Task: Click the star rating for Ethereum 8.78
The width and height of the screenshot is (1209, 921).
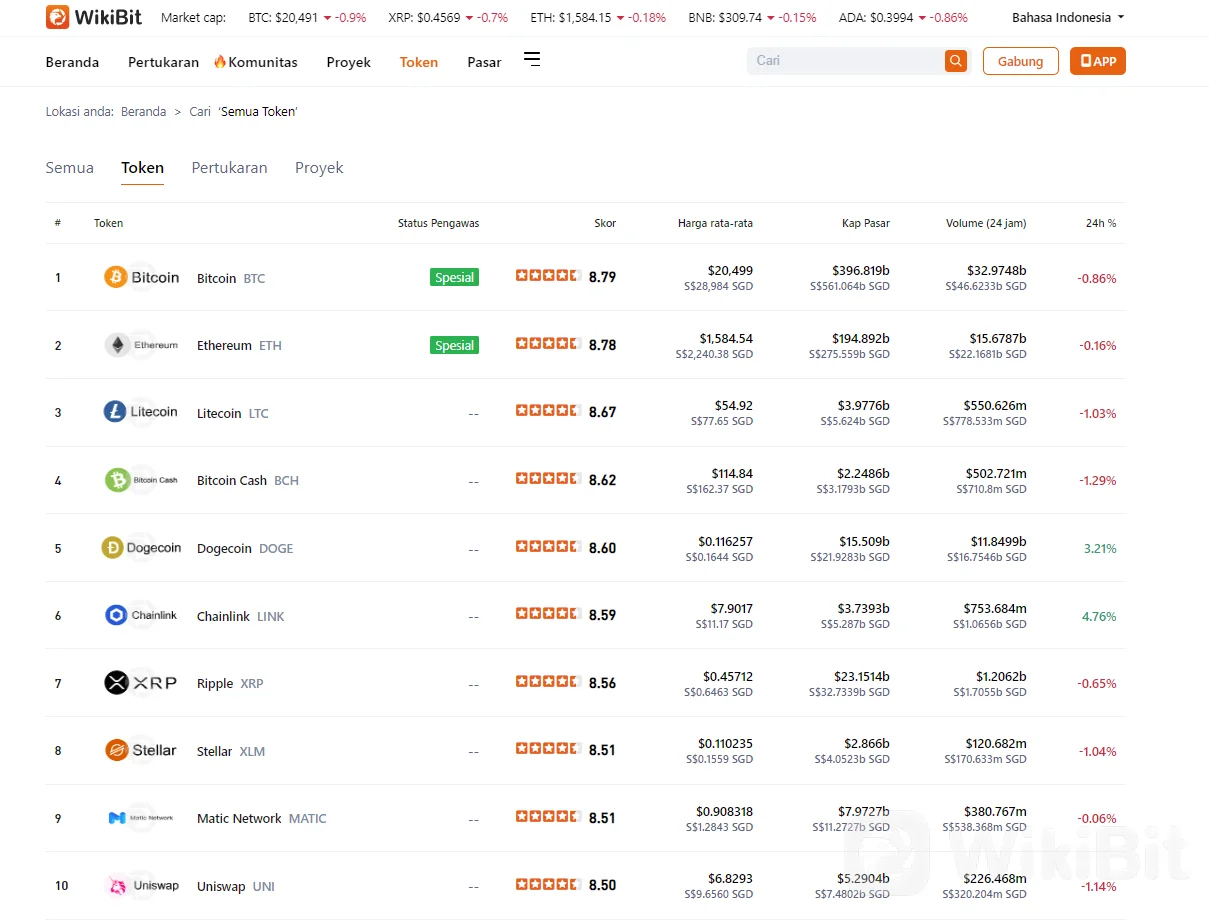Action: (x=548, y=344)
